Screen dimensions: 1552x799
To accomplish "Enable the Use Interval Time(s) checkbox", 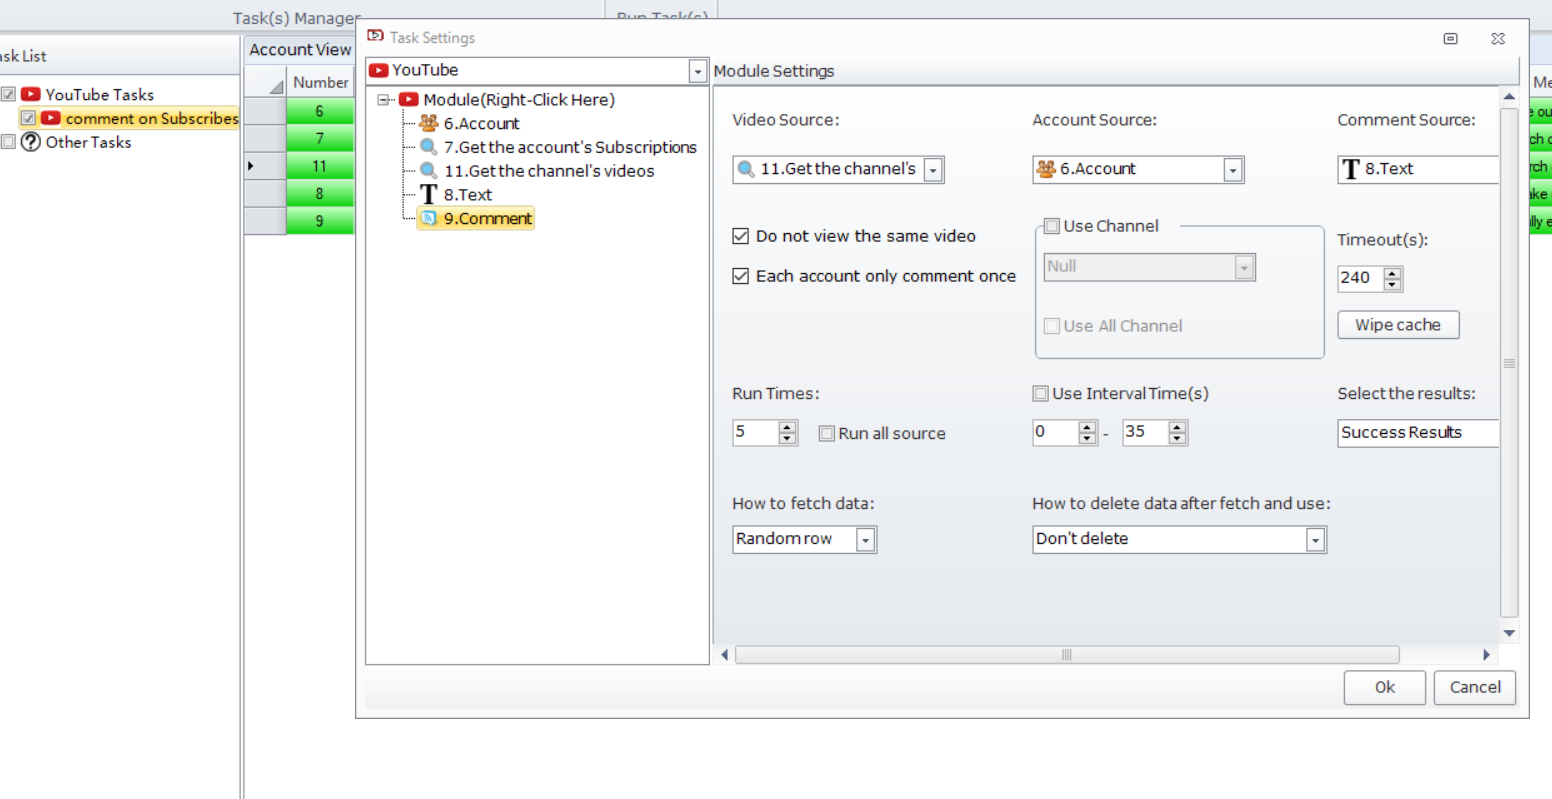I will point(1041,394).
